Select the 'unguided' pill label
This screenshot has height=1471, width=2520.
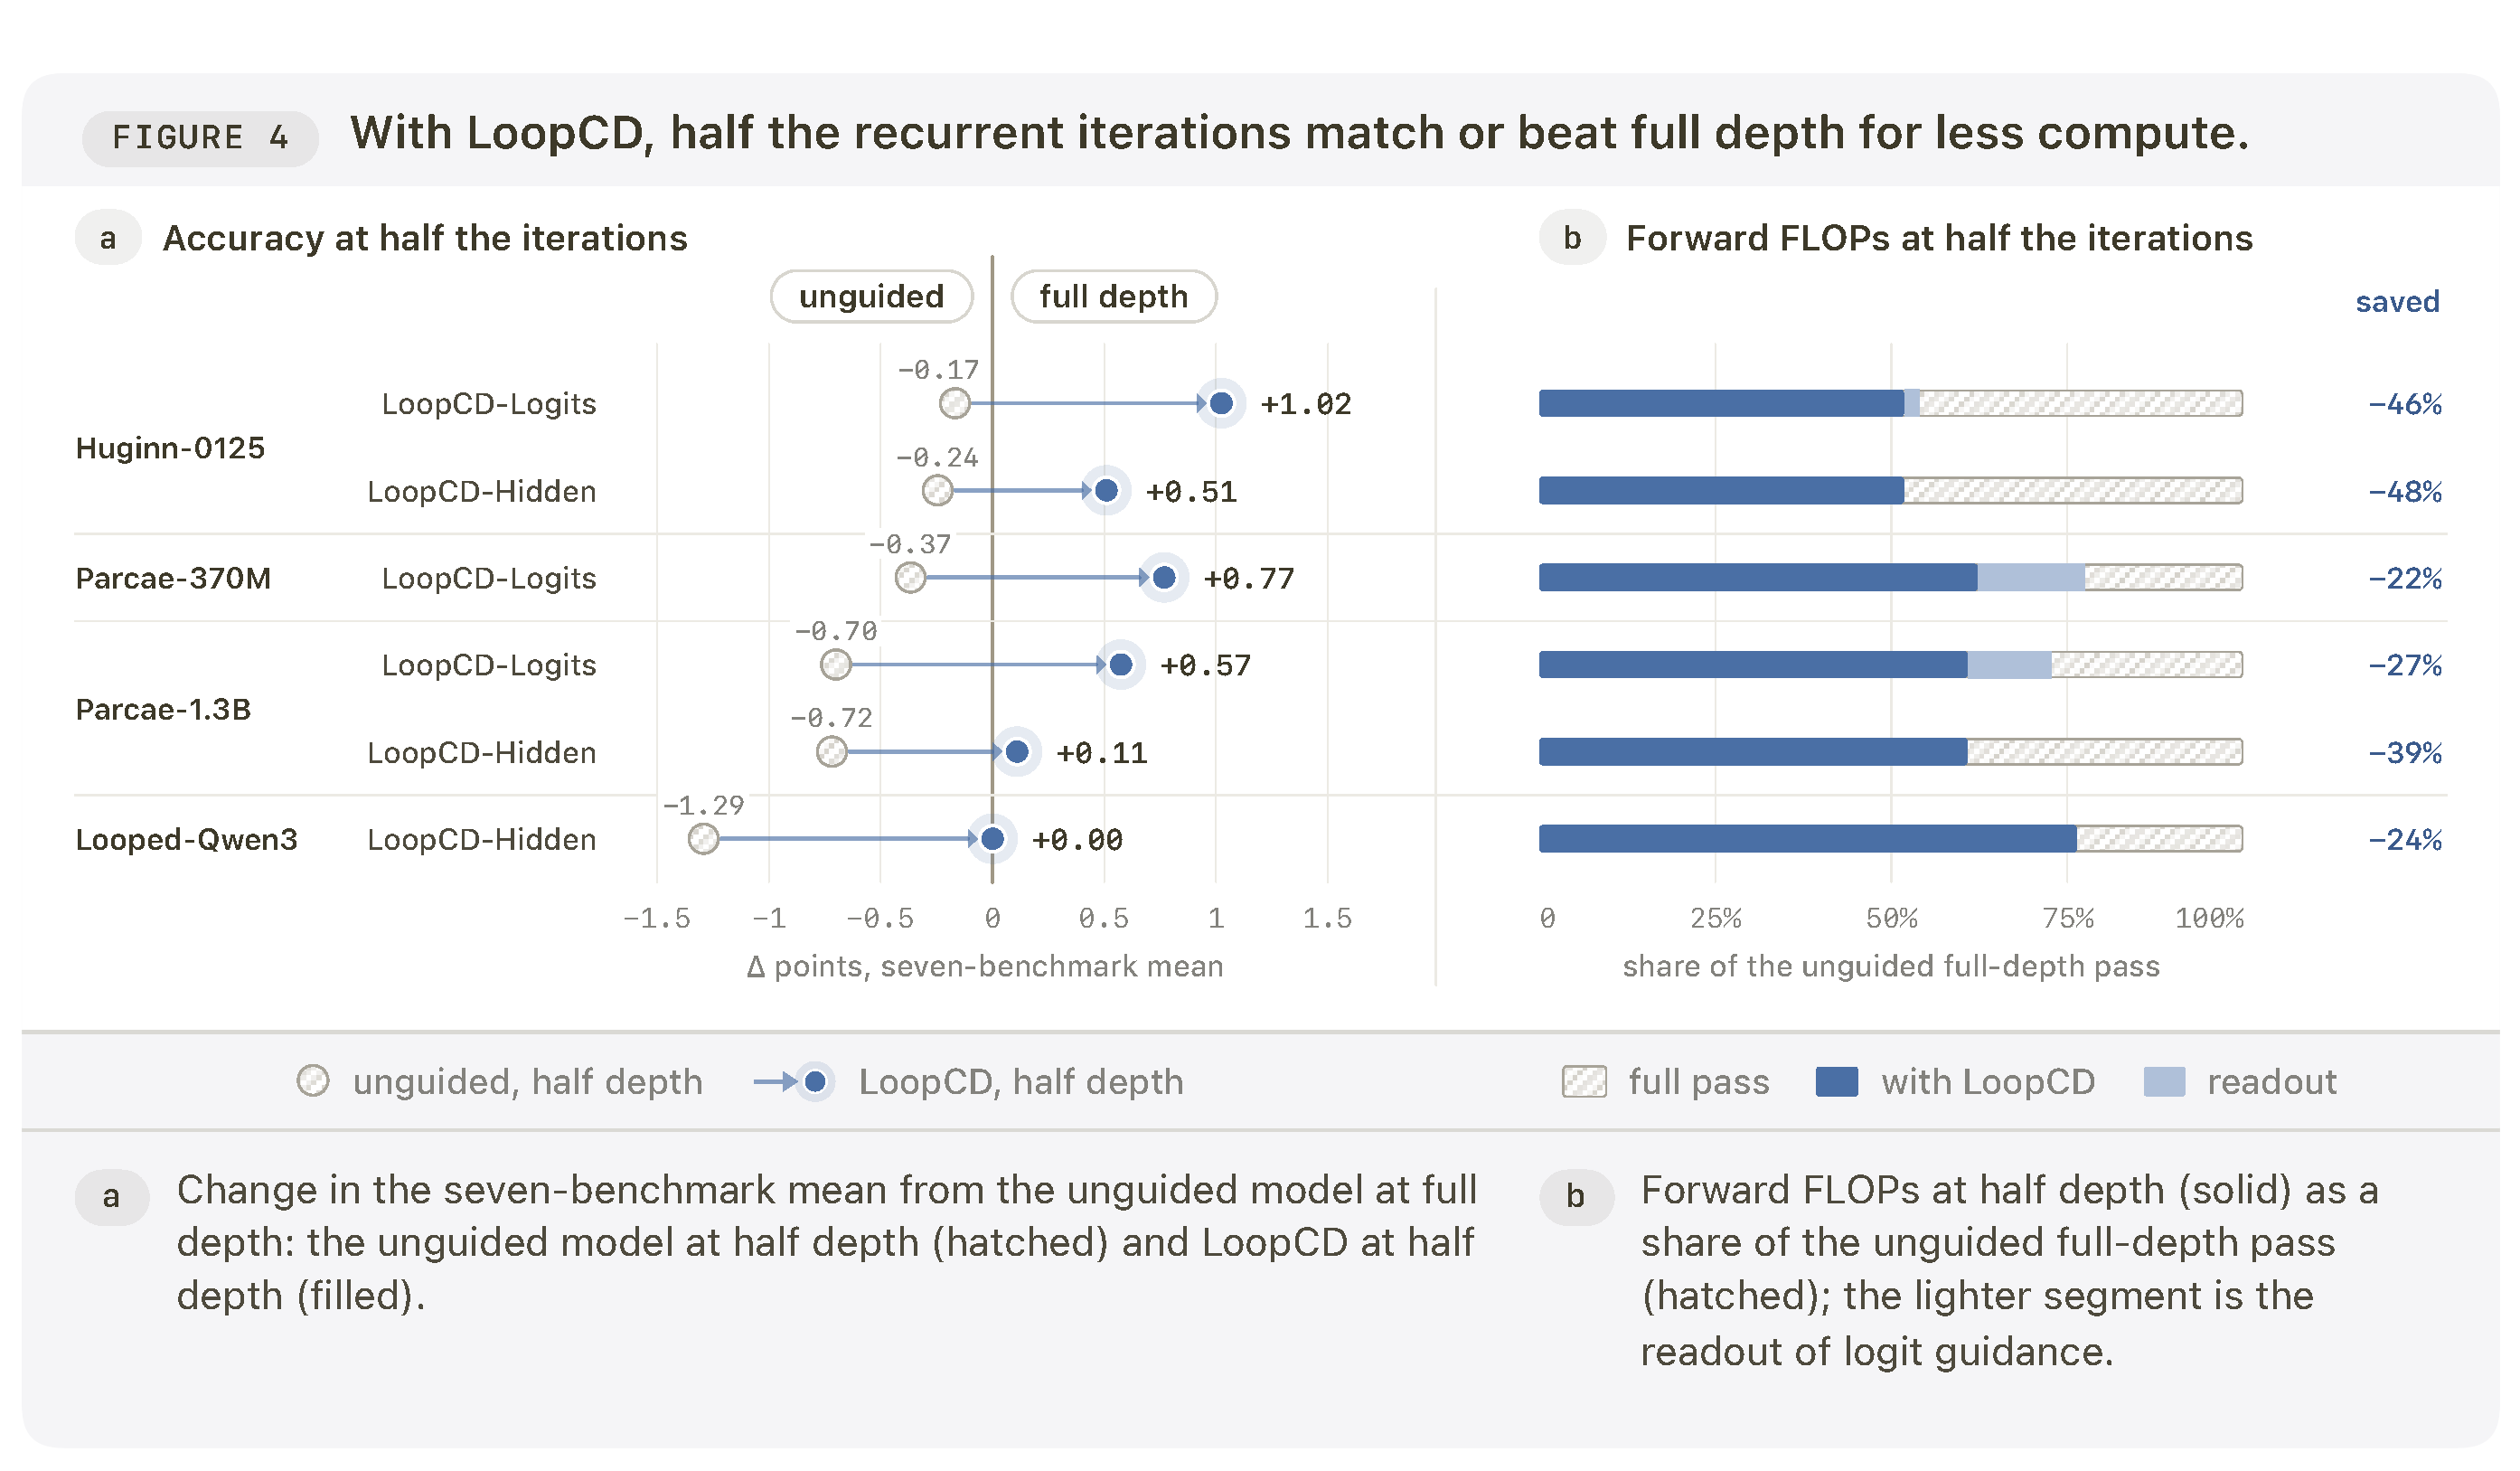pos(871,296)
